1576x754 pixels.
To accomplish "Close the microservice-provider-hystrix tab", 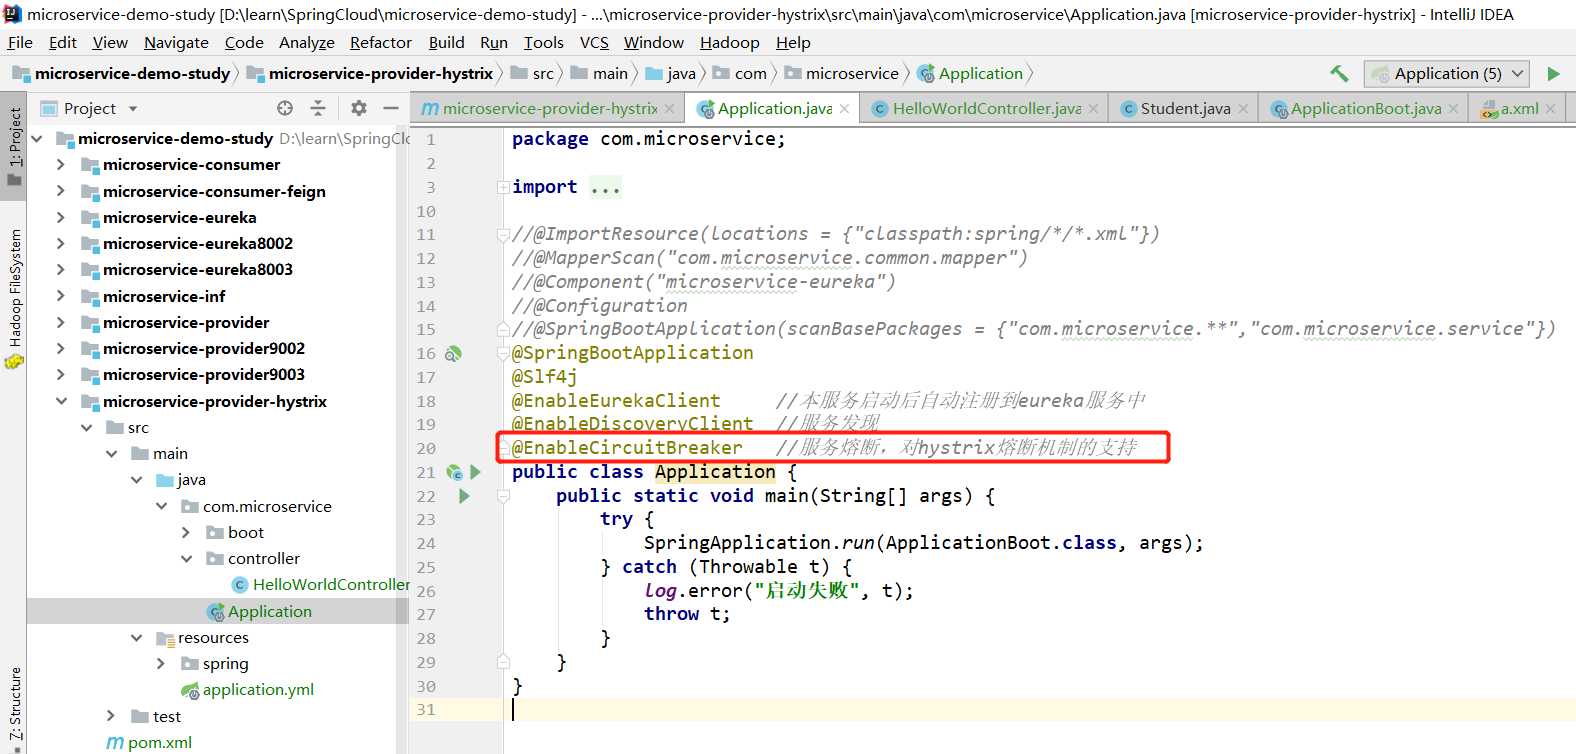I will coord(669,109).
